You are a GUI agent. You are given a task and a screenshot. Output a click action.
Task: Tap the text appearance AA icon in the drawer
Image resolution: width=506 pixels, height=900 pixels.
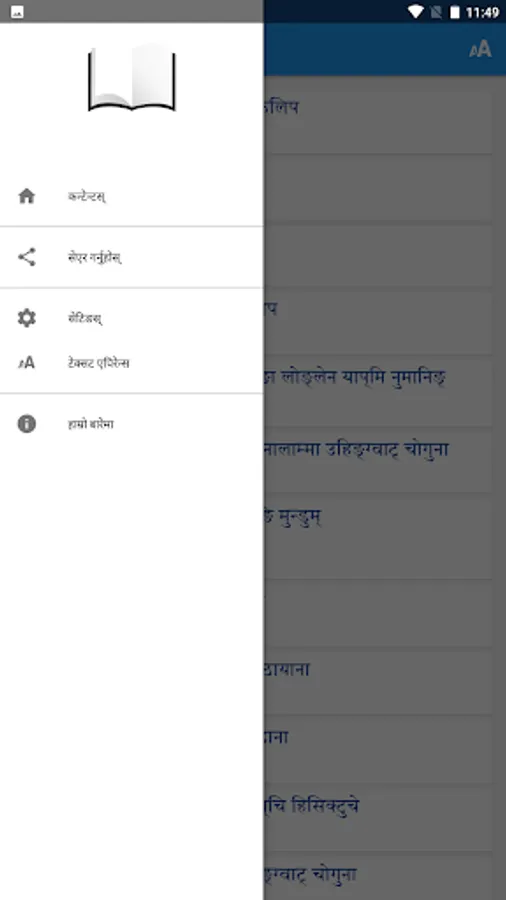tap(26, 363)
